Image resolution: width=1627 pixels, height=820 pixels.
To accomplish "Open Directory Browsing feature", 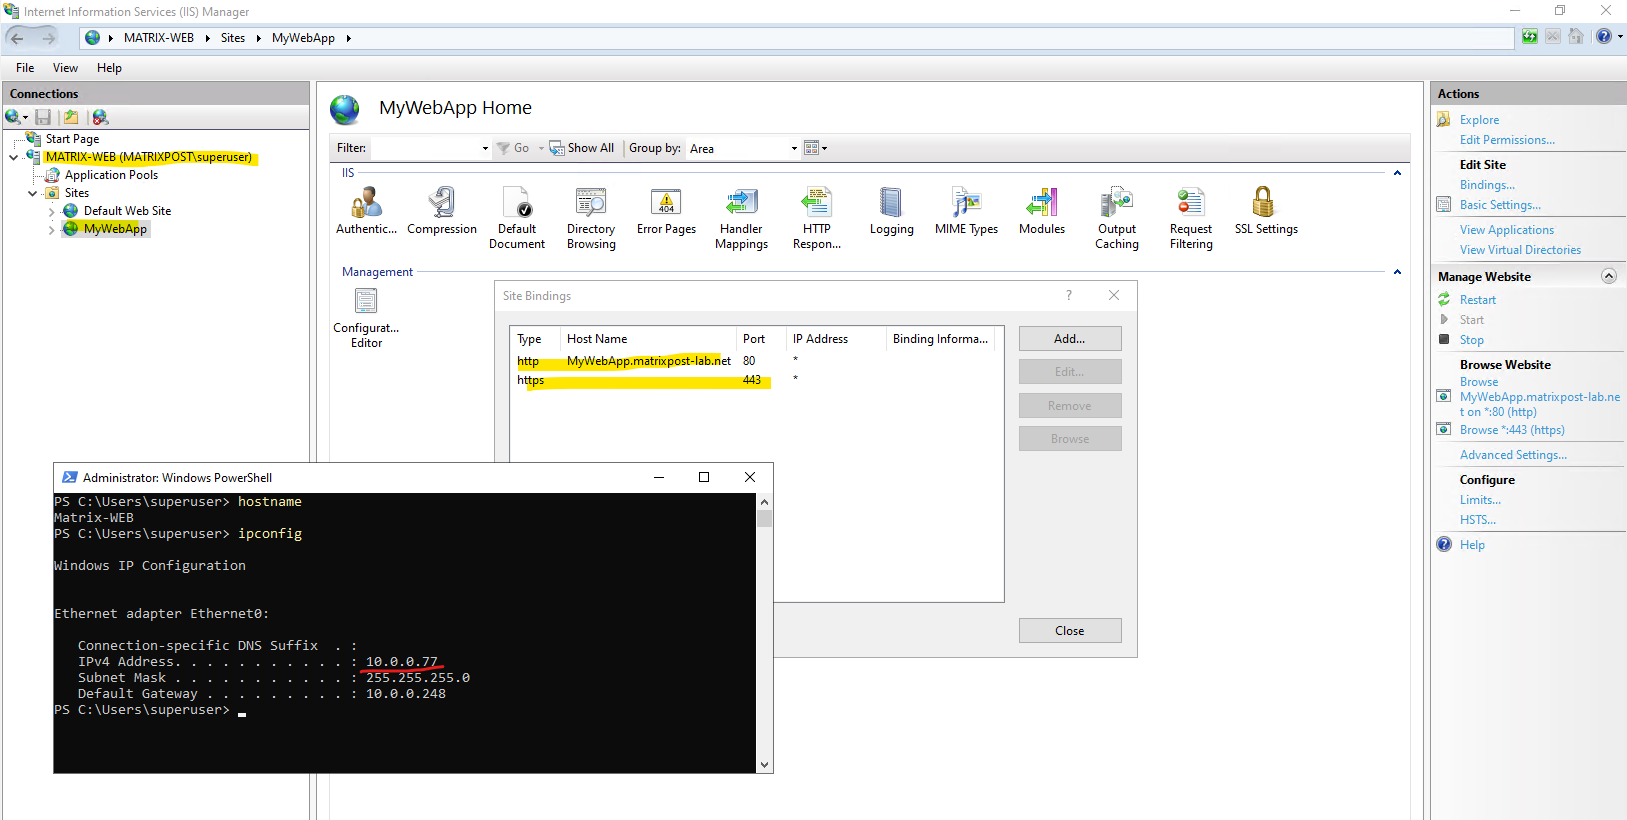I will (591, 218).
